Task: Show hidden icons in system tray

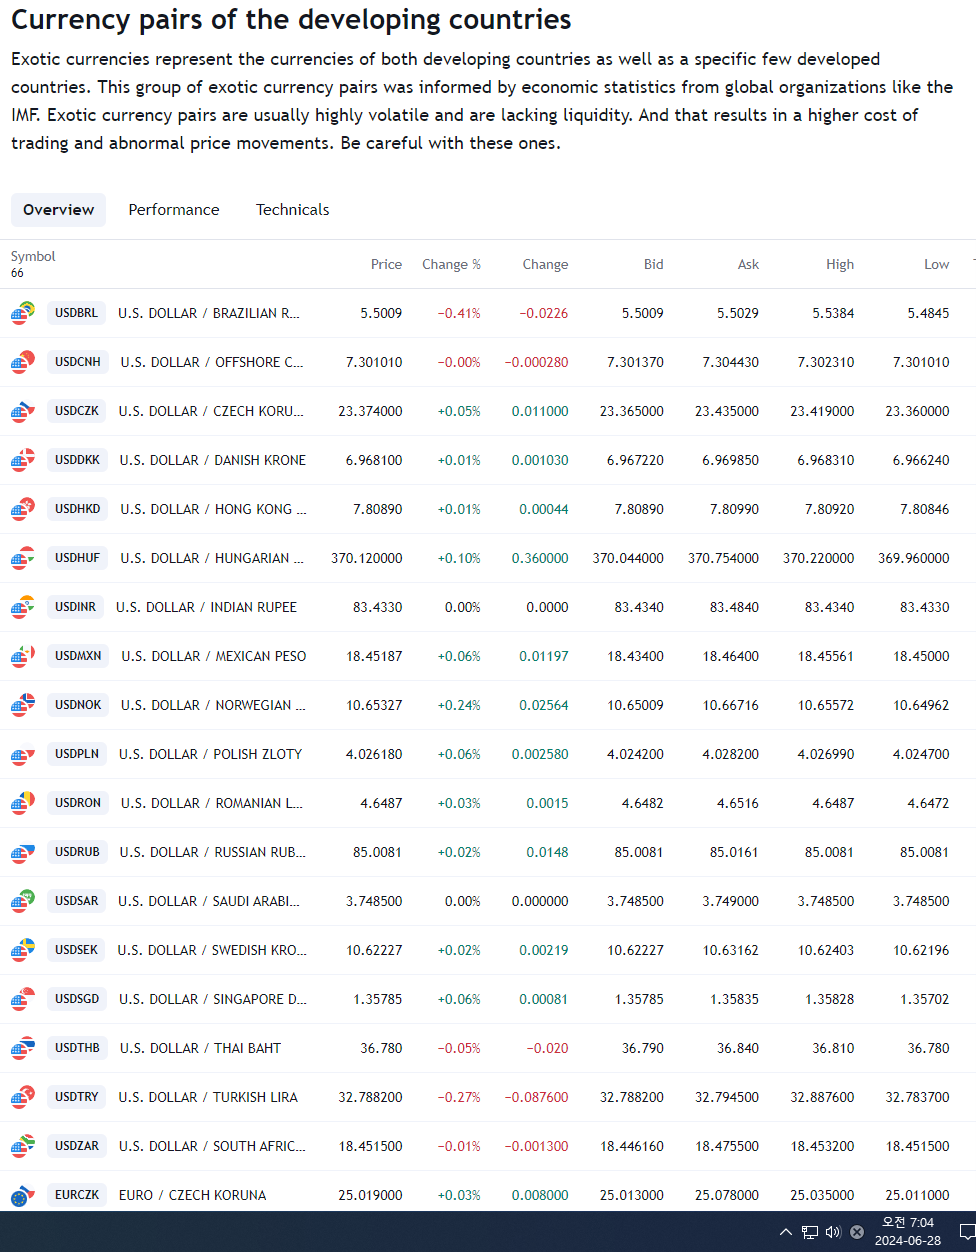Action: point(786,1232)
